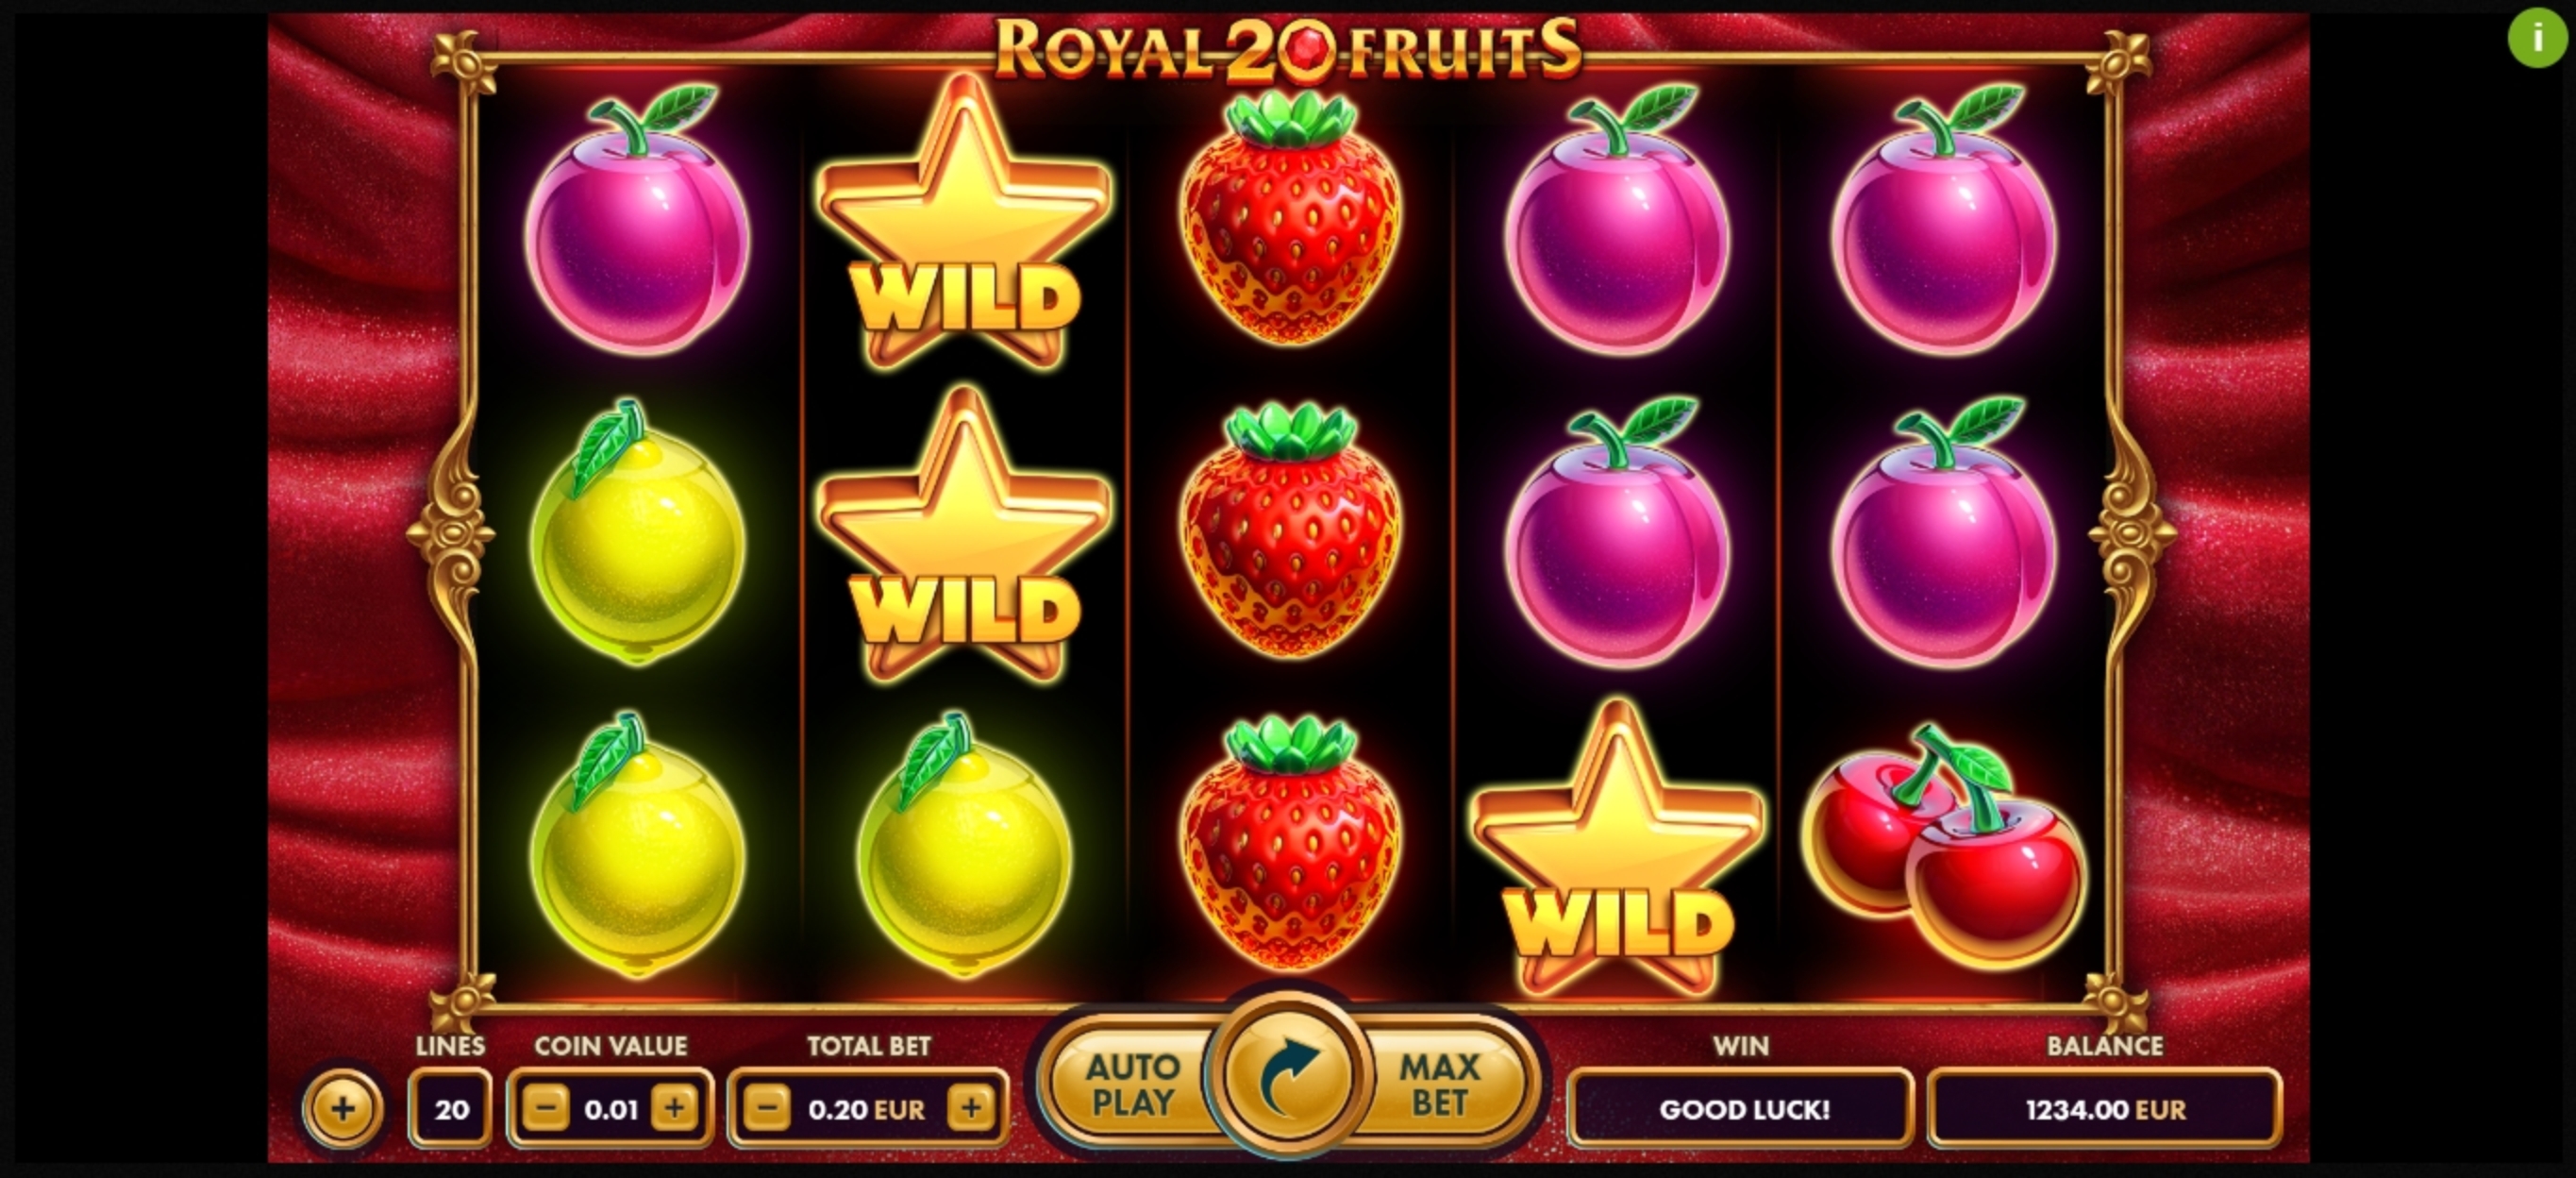2576x1178 pixels.
Task: Spin the reels with arrow button
Action: click(x=1287, y=1077)
